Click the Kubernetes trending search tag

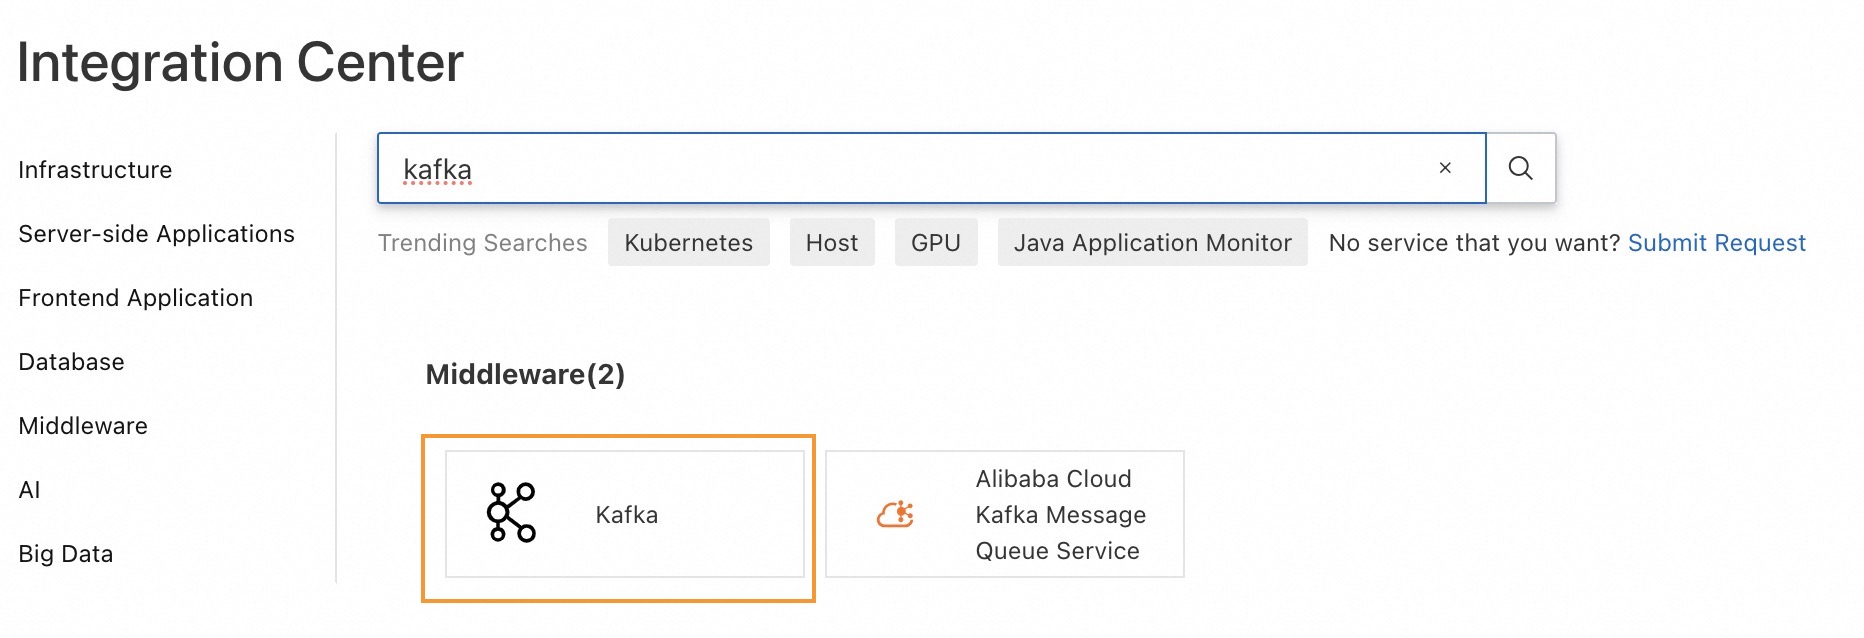688,243
